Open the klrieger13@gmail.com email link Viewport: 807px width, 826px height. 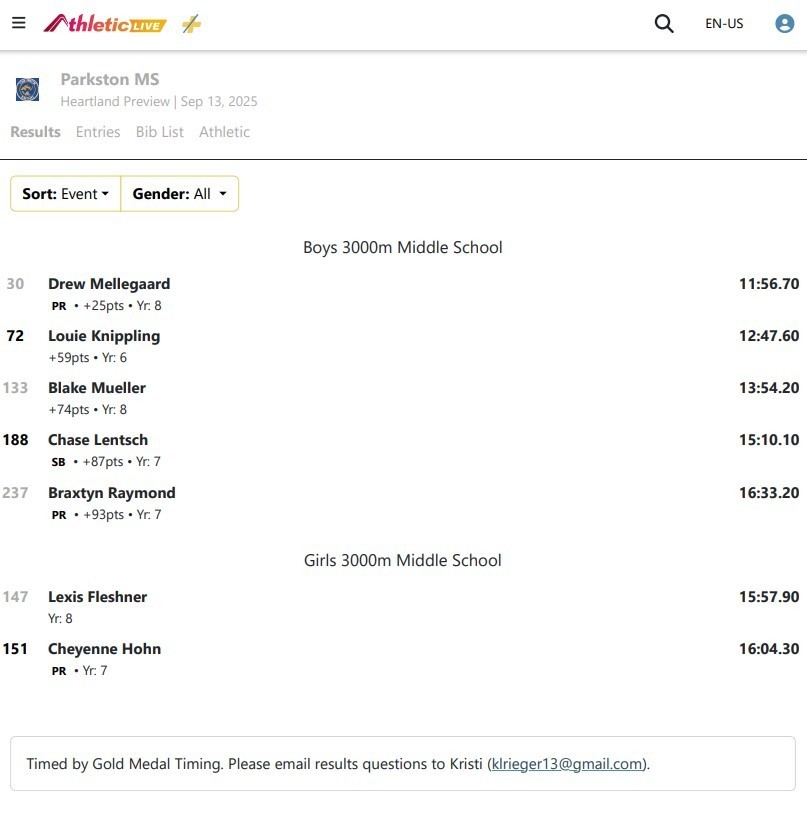pos(567,764)
